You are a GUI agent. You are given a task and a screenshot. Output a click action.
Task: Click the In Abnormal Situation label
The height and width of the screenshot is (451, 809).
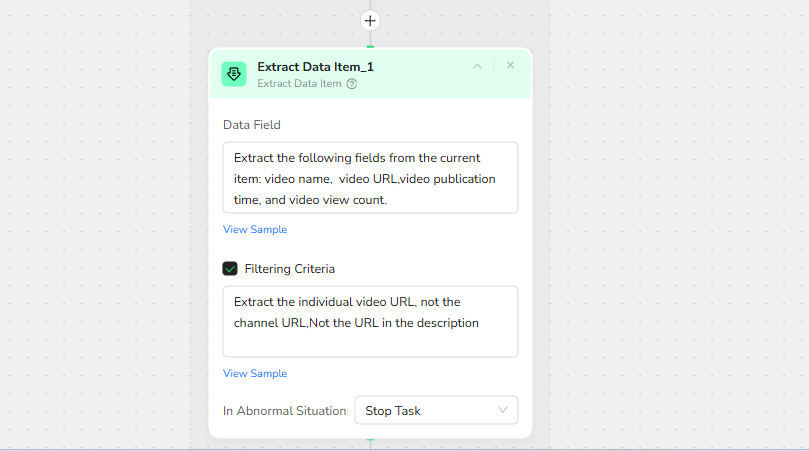(285, 410)
